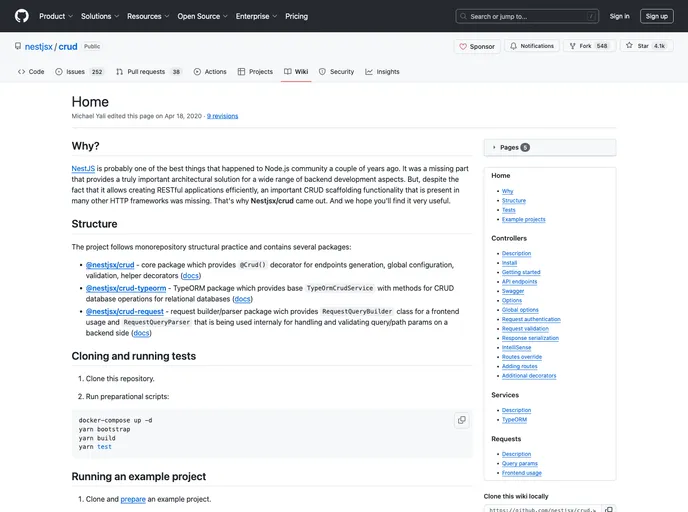Open sidebar Structure link
688x512 pixels.
pyautogui.click(x=514, y=201)
